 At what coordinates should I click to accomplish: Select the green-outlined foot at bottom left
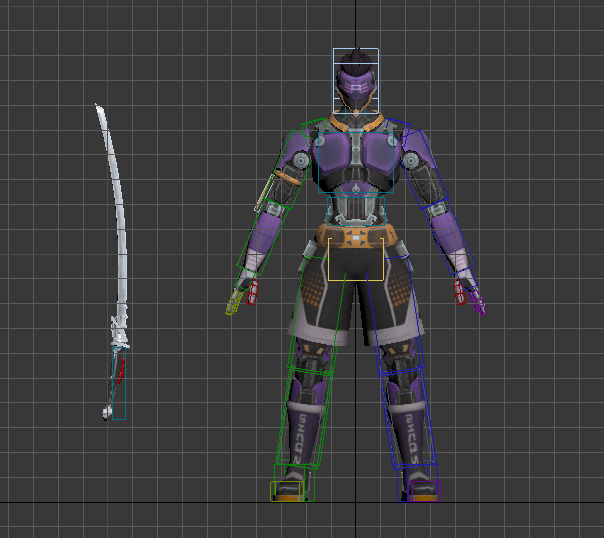[291, 489]
